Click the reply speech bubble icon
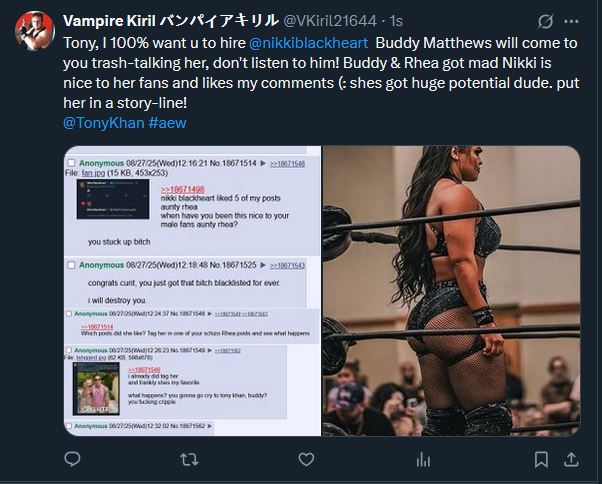 tap(72, 459)
